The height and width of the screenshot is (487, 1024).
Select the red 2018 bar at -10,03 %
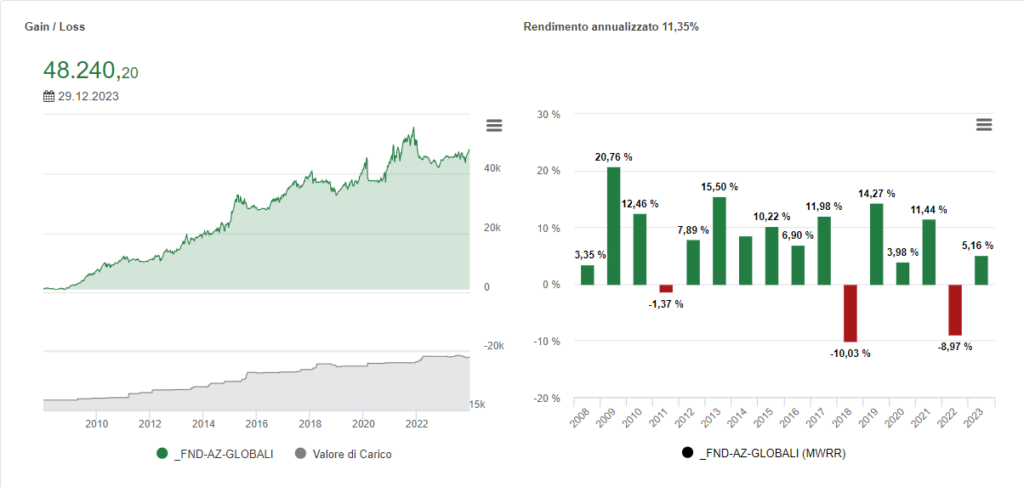pos(850,313)
